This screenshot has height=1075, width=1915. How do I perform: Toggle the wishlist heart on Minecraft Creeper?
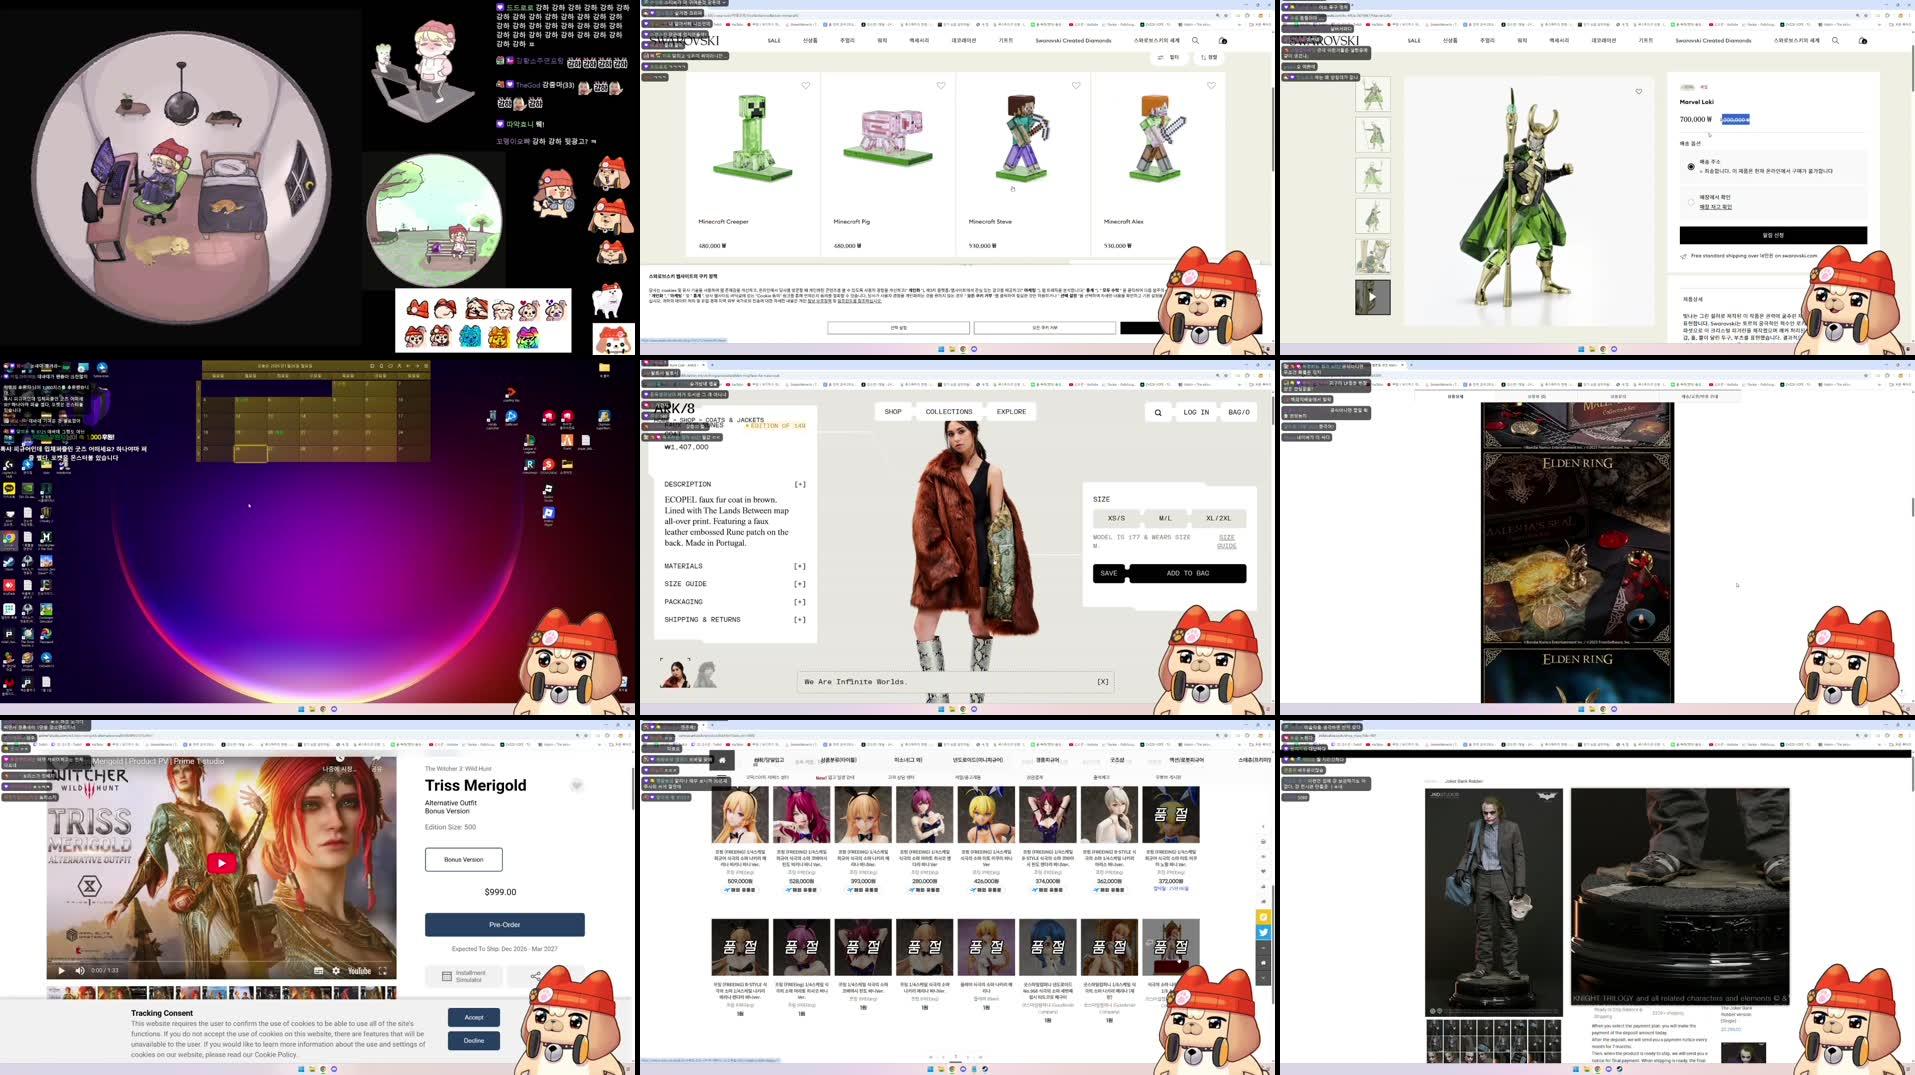point(806,86)
